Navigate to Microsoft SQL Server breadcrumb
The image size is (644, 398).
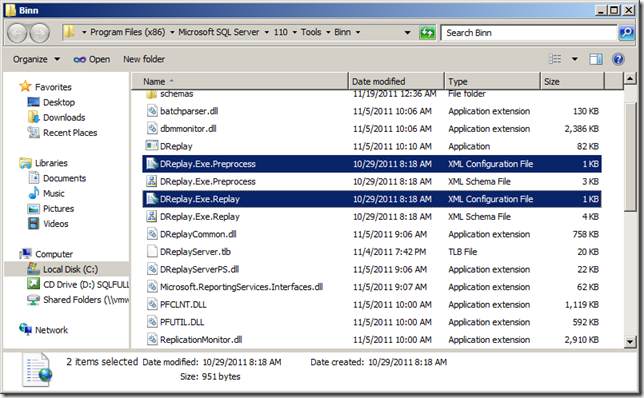218,32
